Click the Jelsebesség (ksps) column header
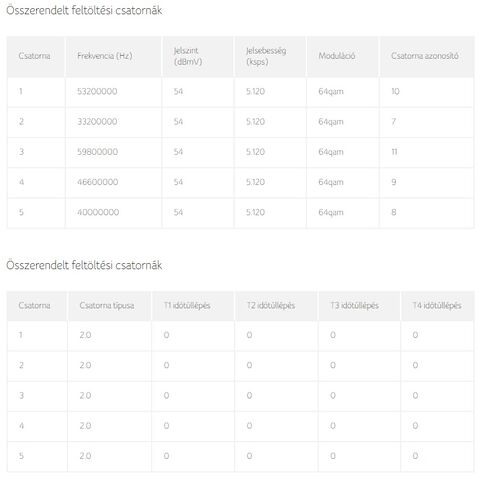Viewport: 480px width, 479px height. point(266,56)
